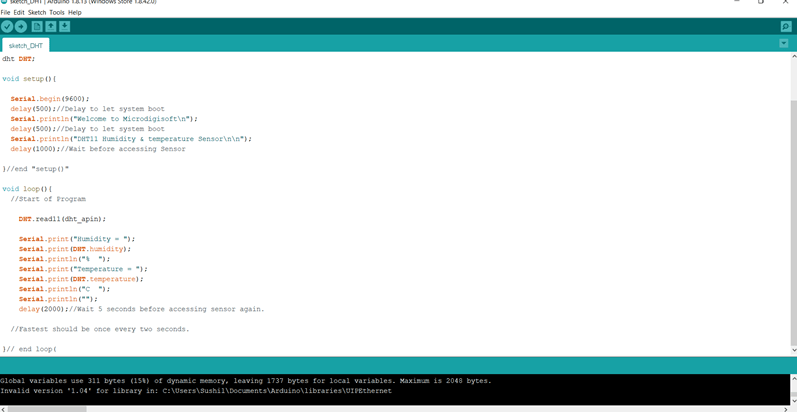Click the 'Welcome to Microdigisoft' println line

[x=104, y=119]
